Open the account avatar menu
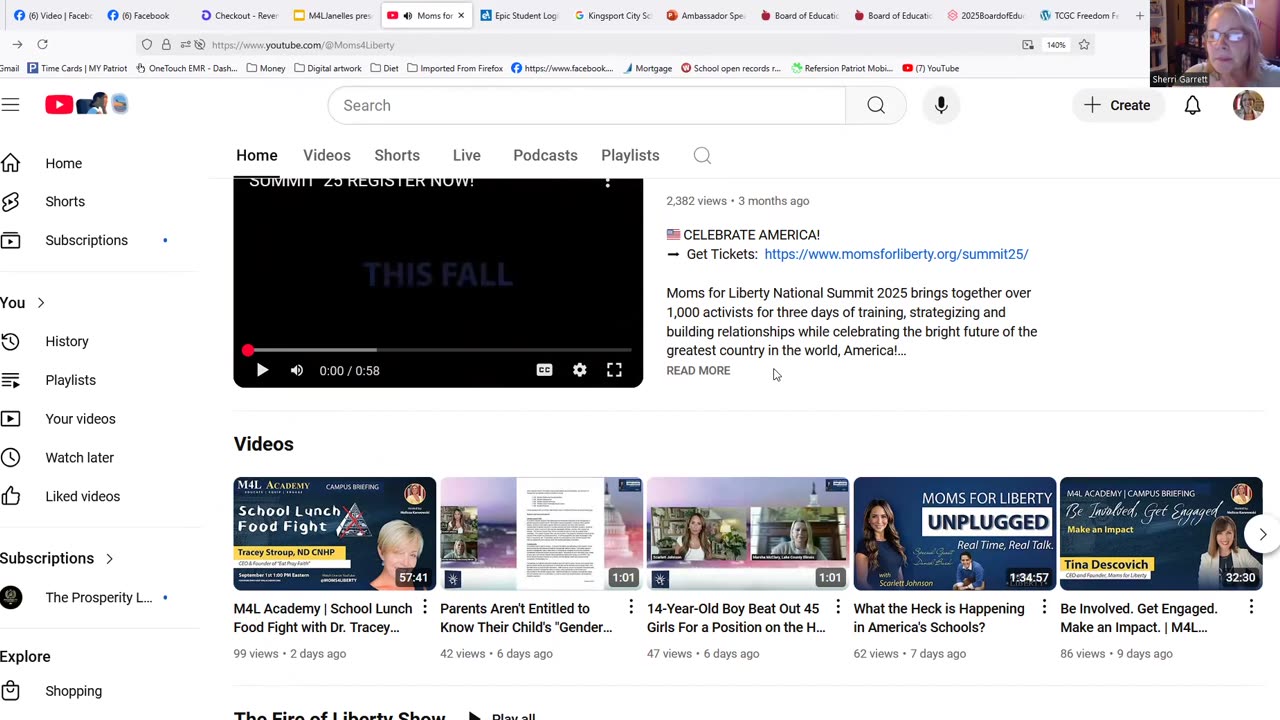 point(1248,105)
